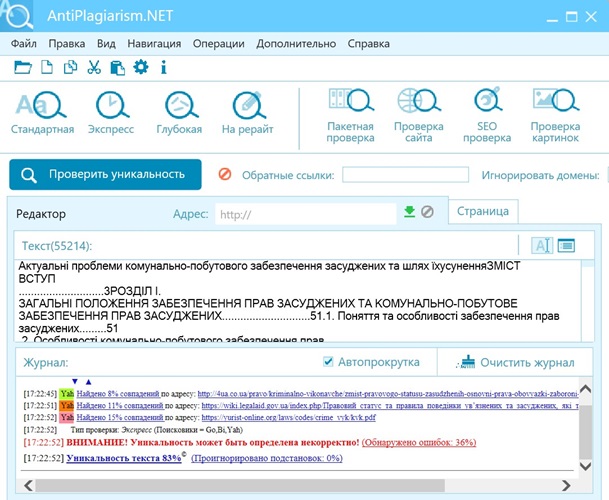Launch Проверка сайта
Image resolution: width=609 pixels, height=500 pixels.
[419, 115]
